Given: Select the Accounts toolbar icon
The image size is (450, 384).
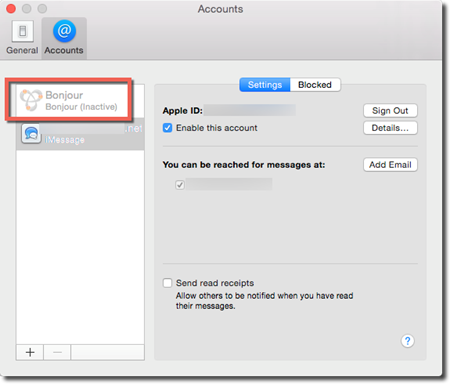Looking at the screenshot, I should 64,38.
